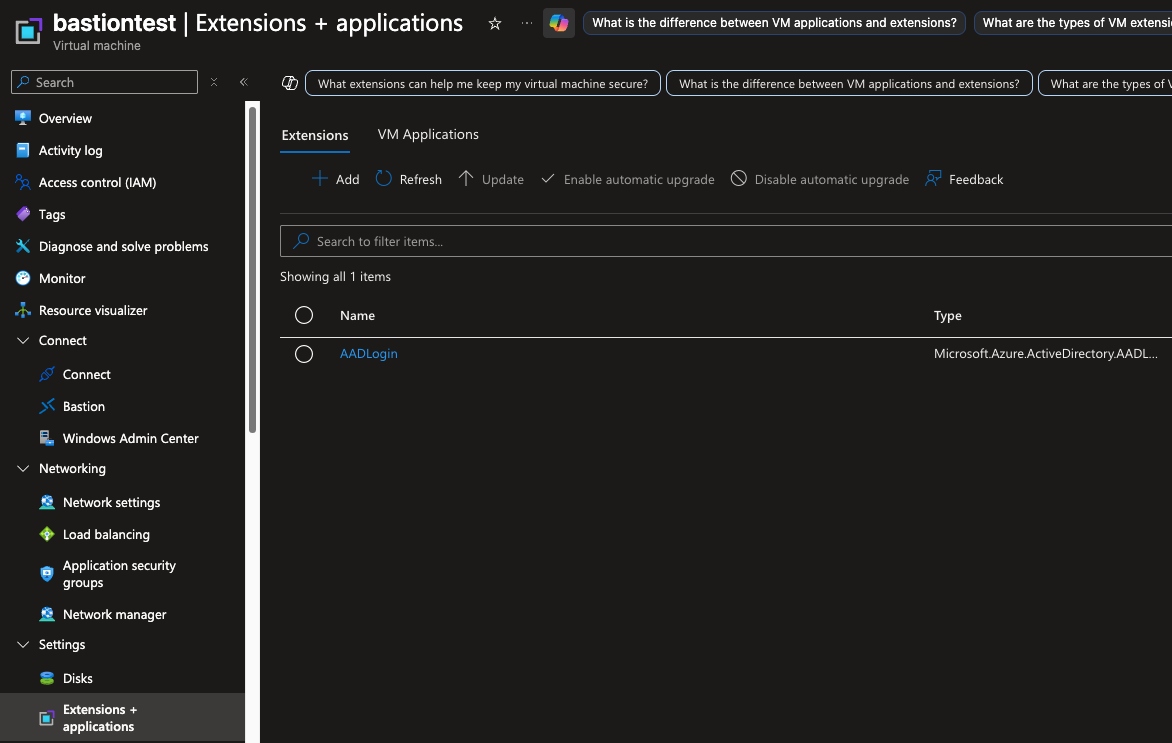
Task: Click the Copilot icon in the header
Action: click(x=558, y=23)
